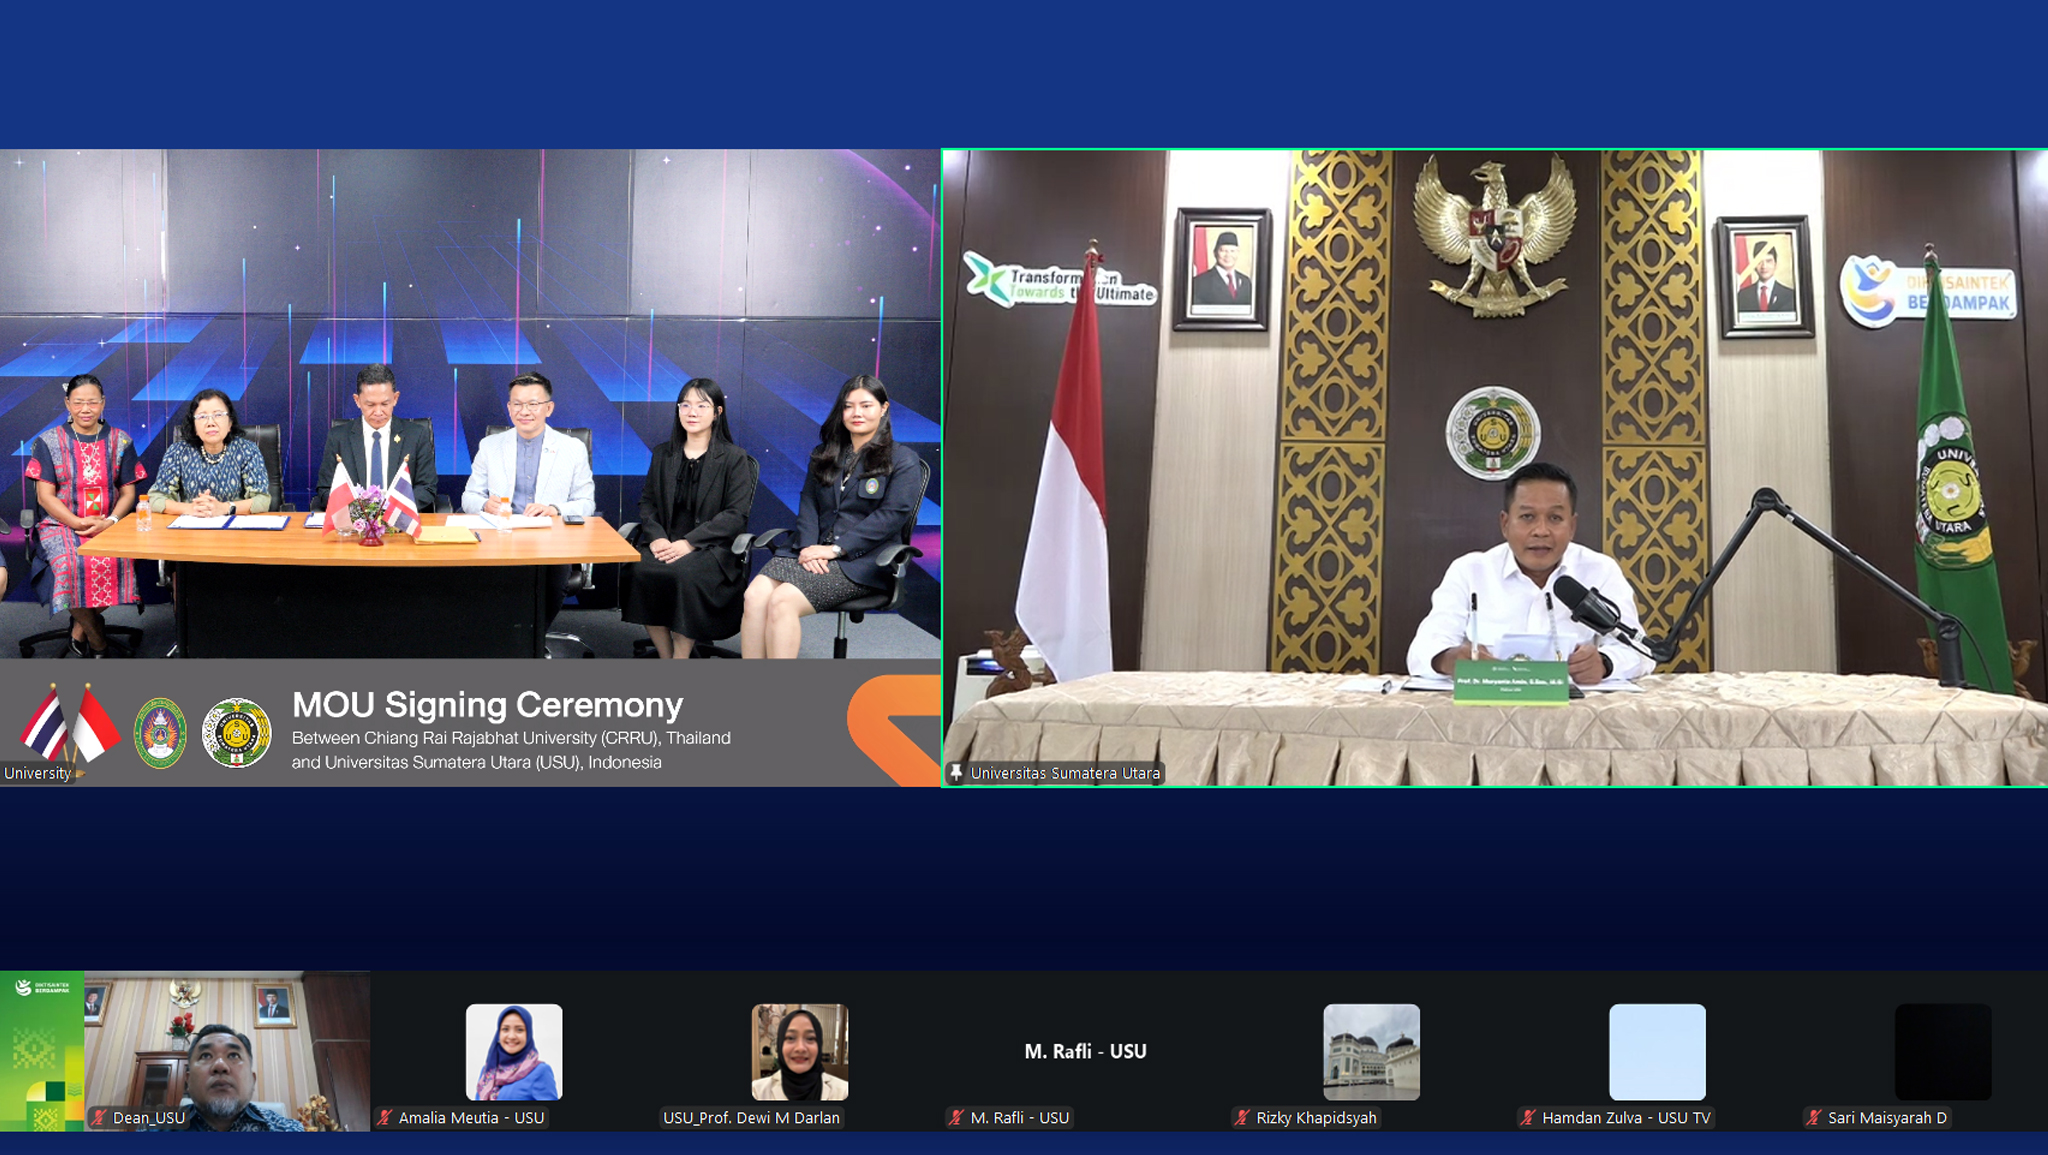Select Hamdan Zulva's light blue avatar
2048x1155 pixels.
coord(1657,1052)
